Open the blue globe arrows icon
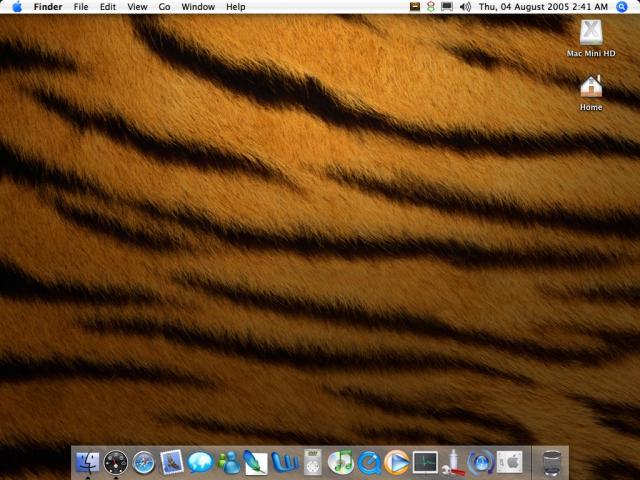The image size is (640, 480). pyautogui.click(x=481, y=462)
